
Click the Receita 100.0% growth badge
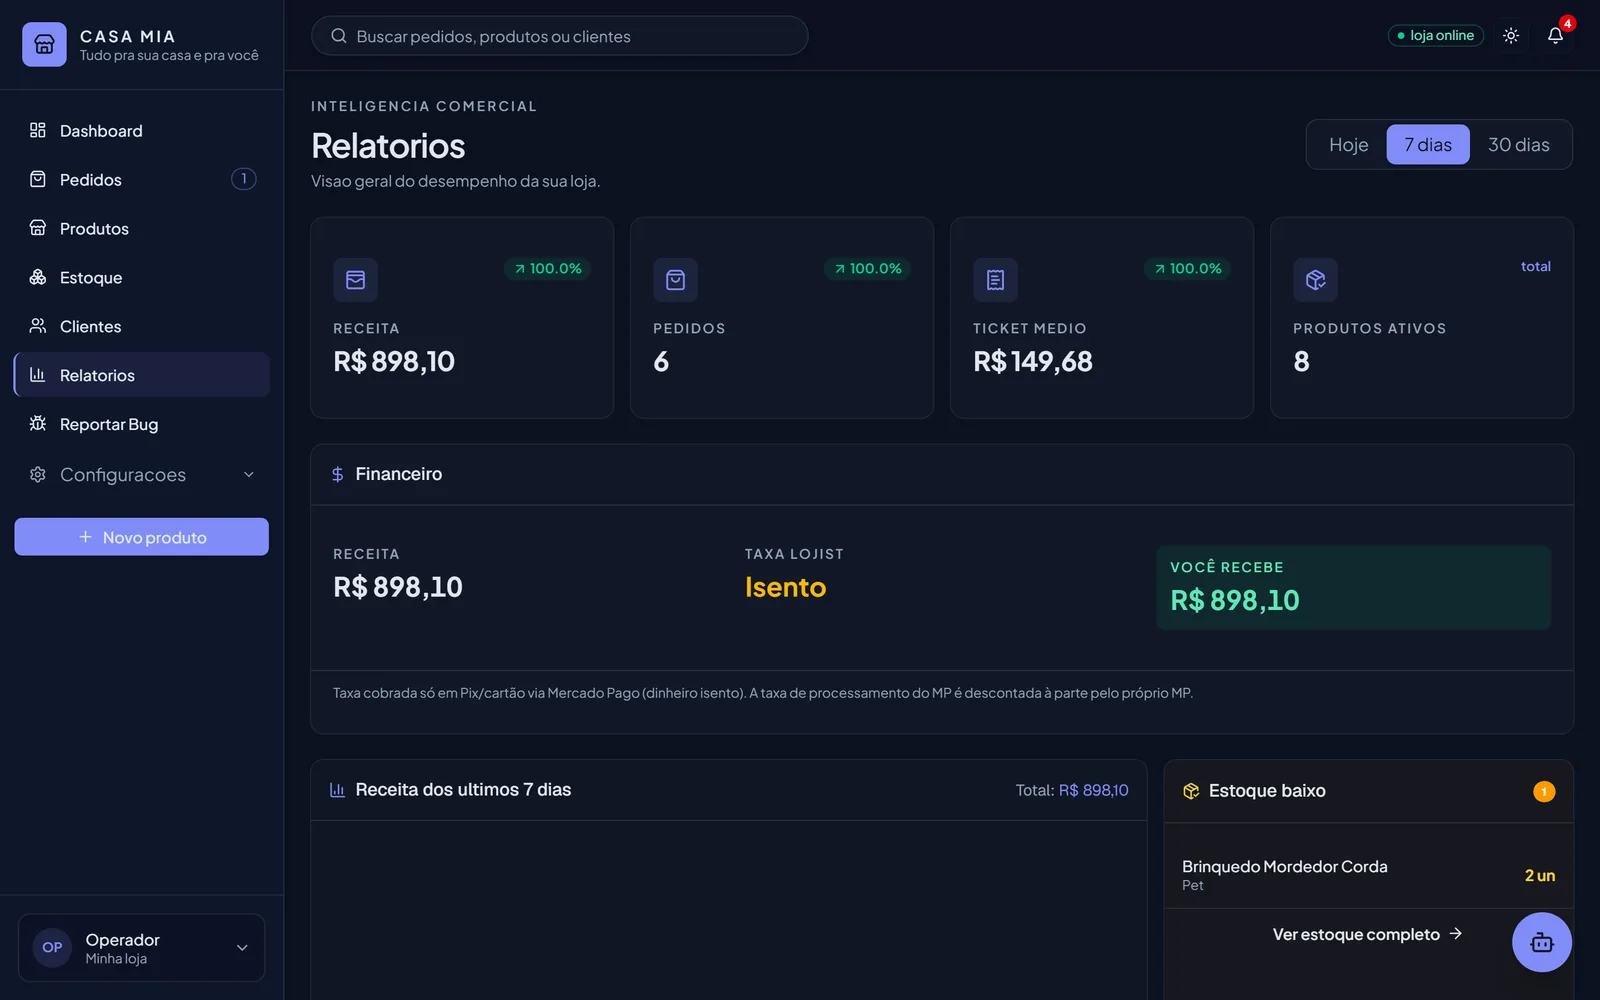click(548, 269)
